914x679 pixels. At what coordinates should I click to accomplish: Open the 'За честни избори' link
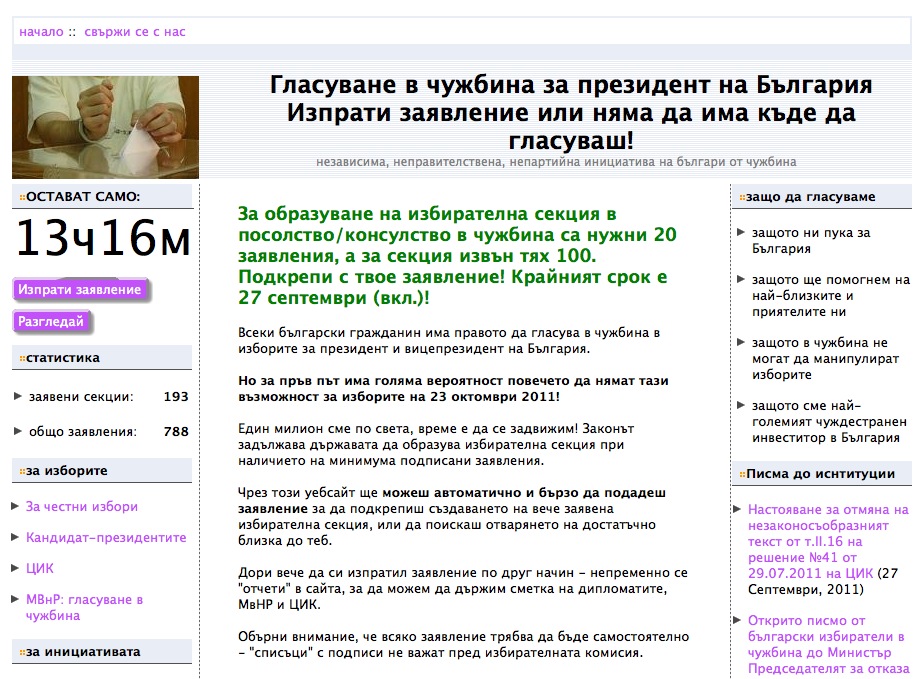pos(82,507)
